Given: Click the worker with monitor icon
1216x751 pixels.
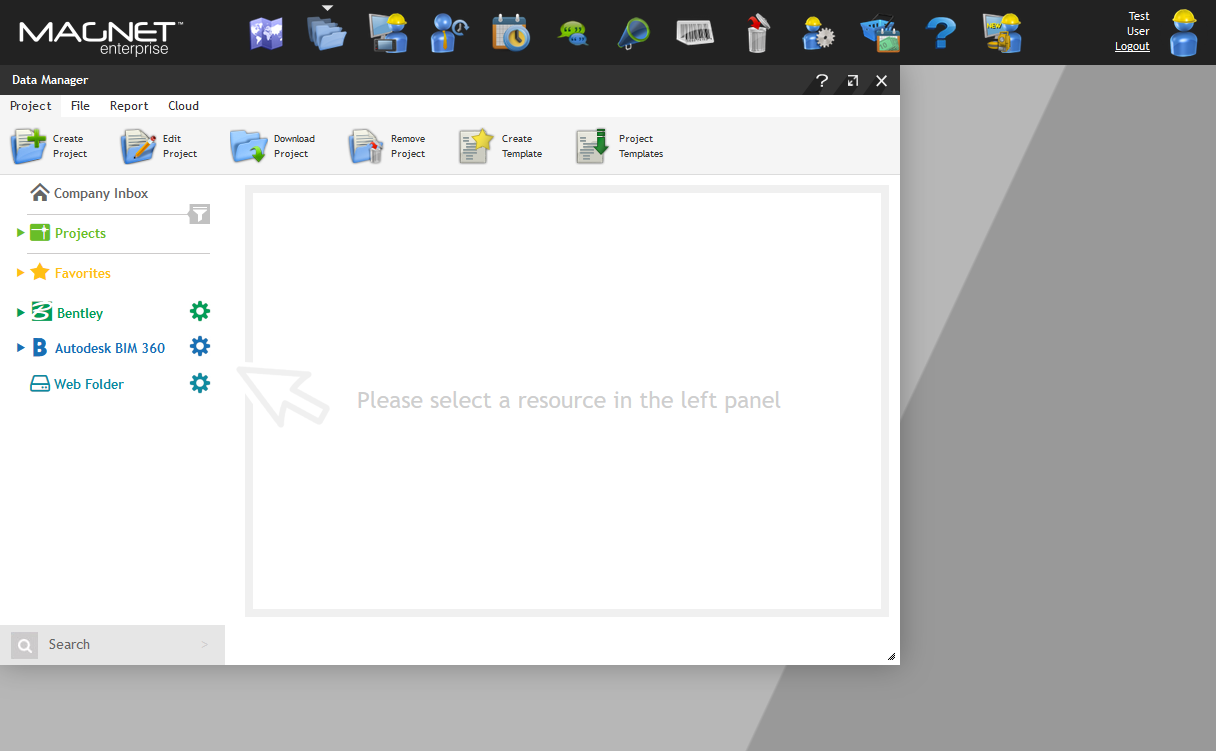Looking at the screenshot, I should tap(388, 33).
